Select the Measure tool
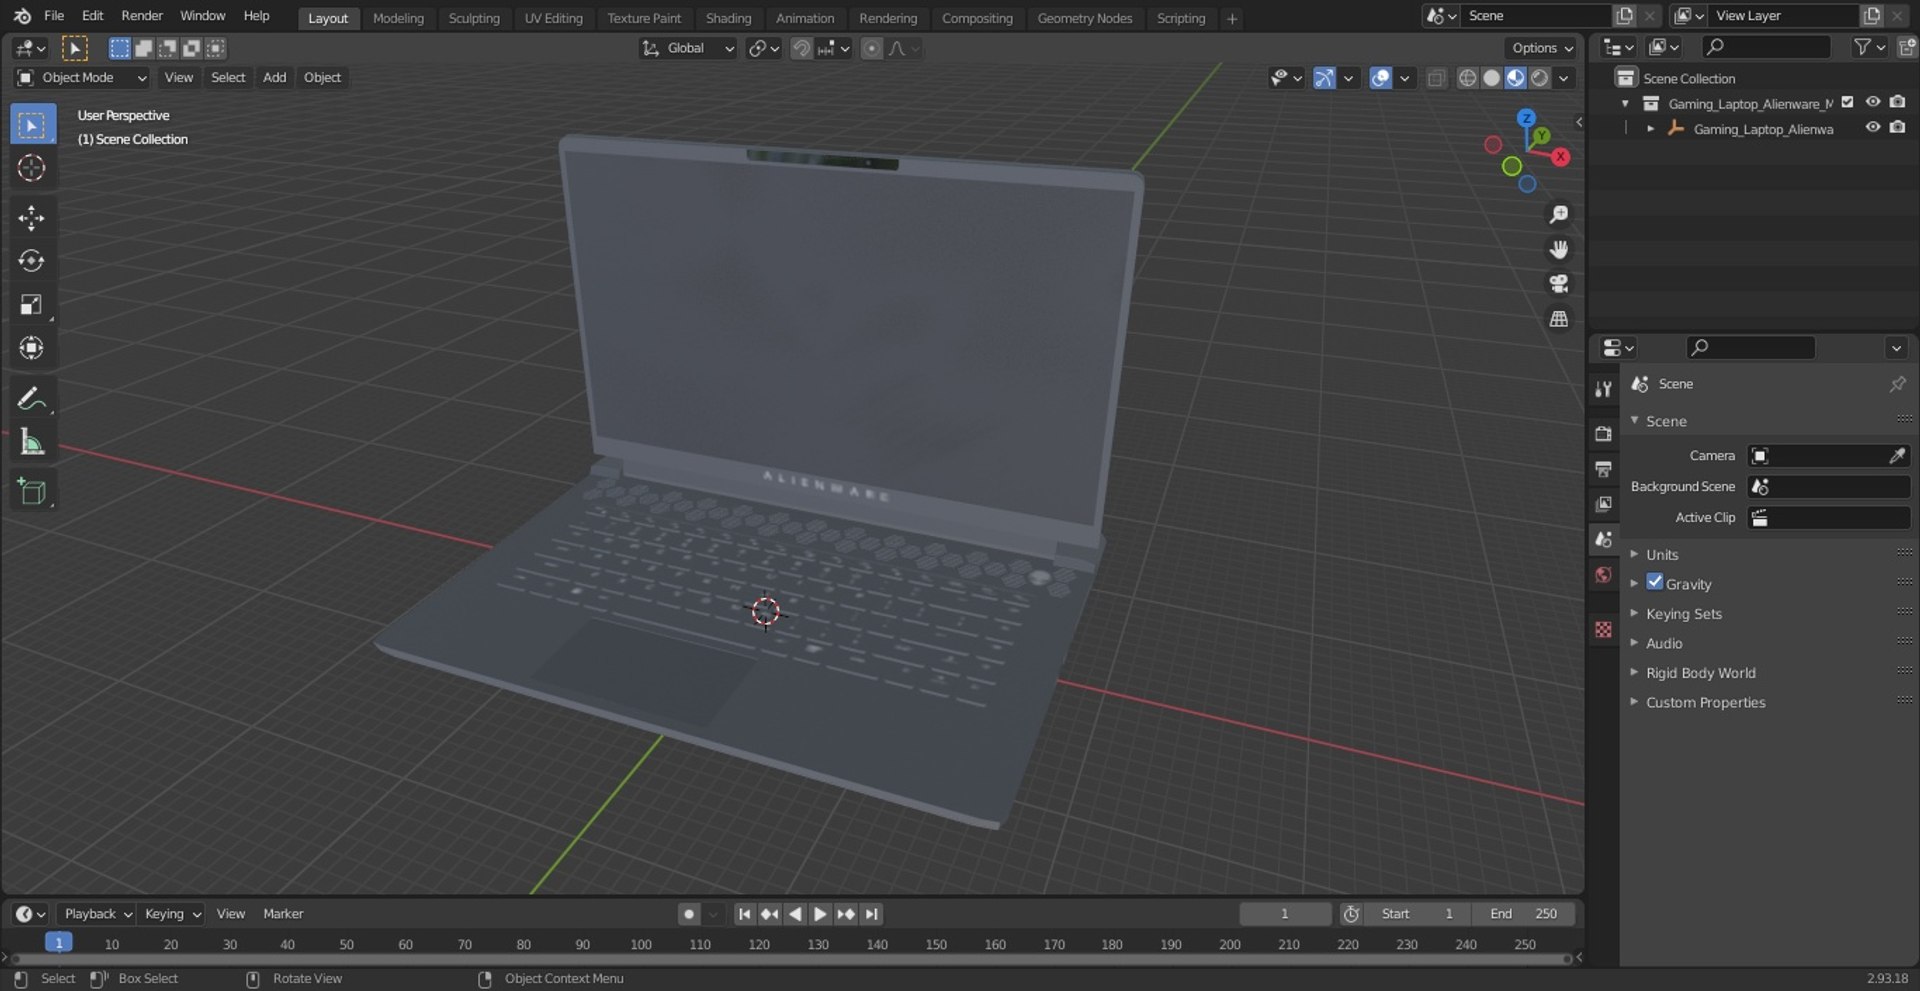This screenshot has width=1920, height=991. [32, 442]
